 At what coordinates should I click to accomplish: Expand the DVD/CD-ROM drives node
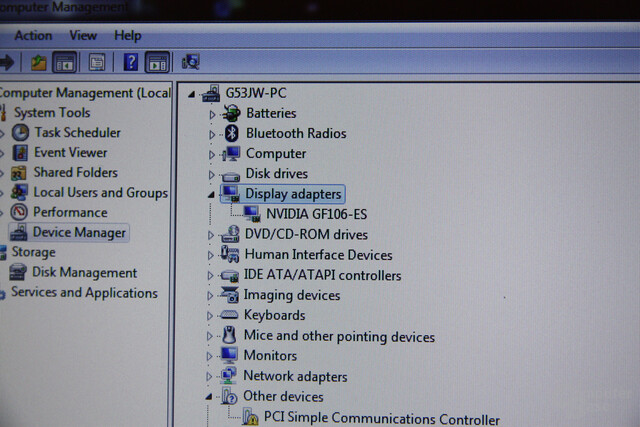click(x=211, y=235)
